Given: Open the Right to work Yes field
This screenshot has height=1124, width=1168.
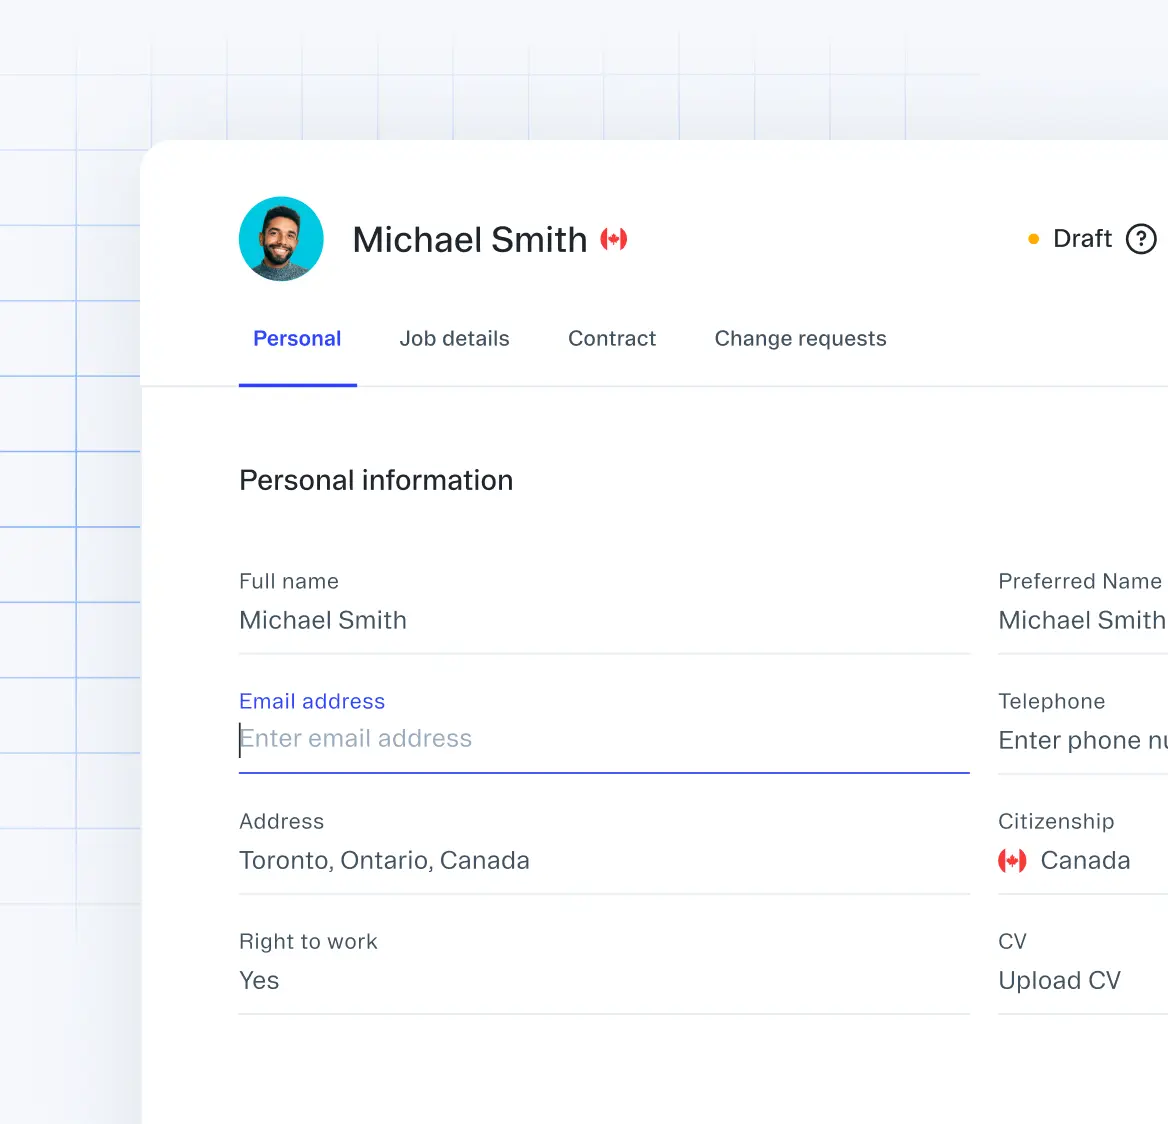Looking at the screenshot, I should point(260,980).
